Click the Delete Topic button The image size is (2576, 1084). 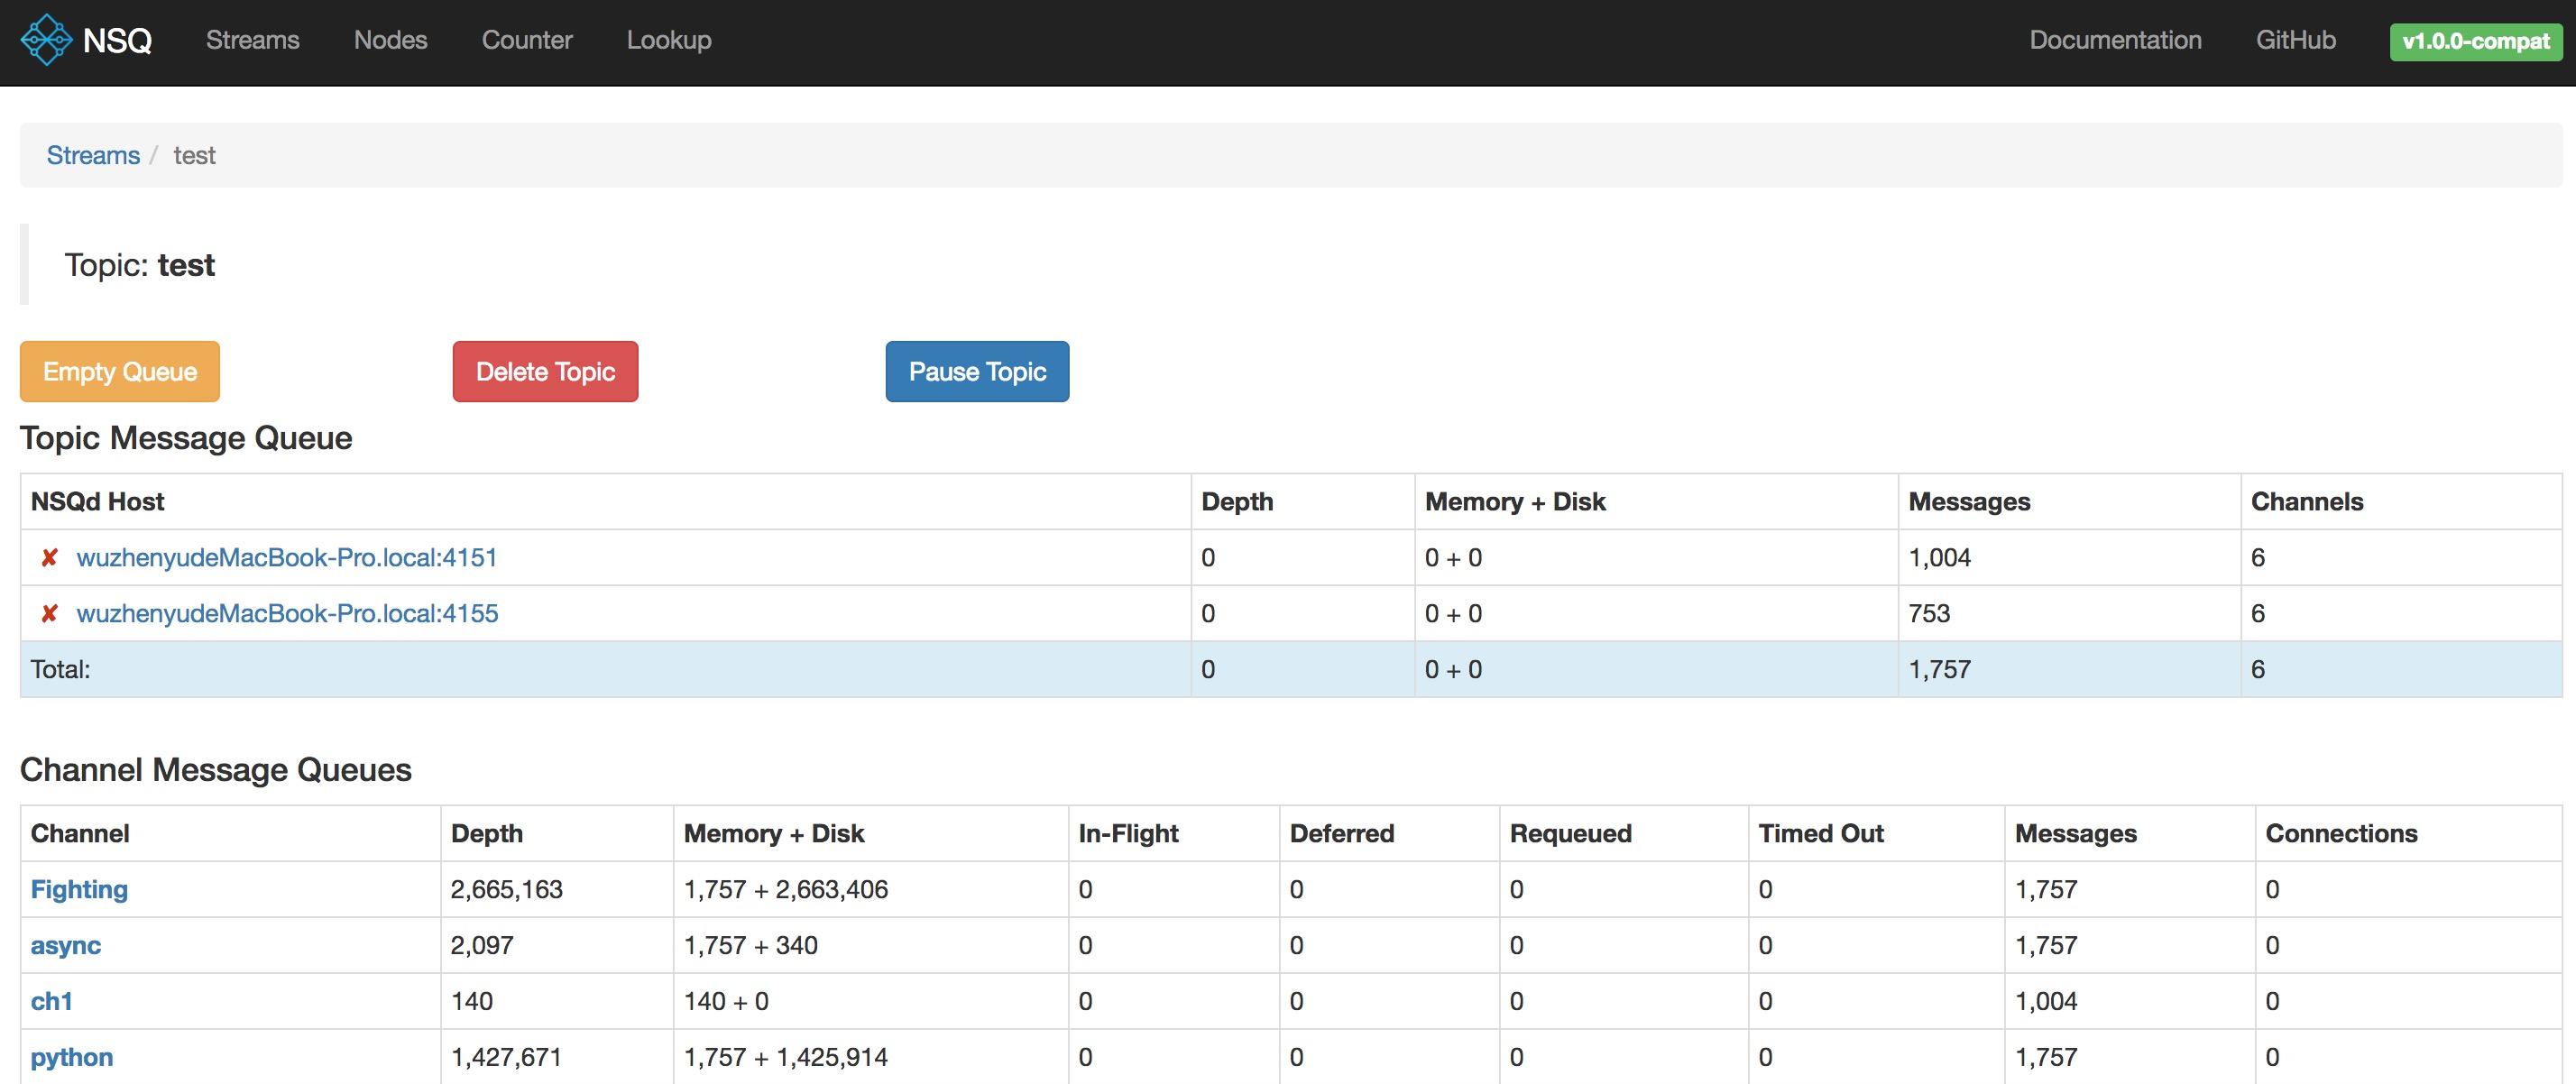pyautogui.click(x=545, y=372)
